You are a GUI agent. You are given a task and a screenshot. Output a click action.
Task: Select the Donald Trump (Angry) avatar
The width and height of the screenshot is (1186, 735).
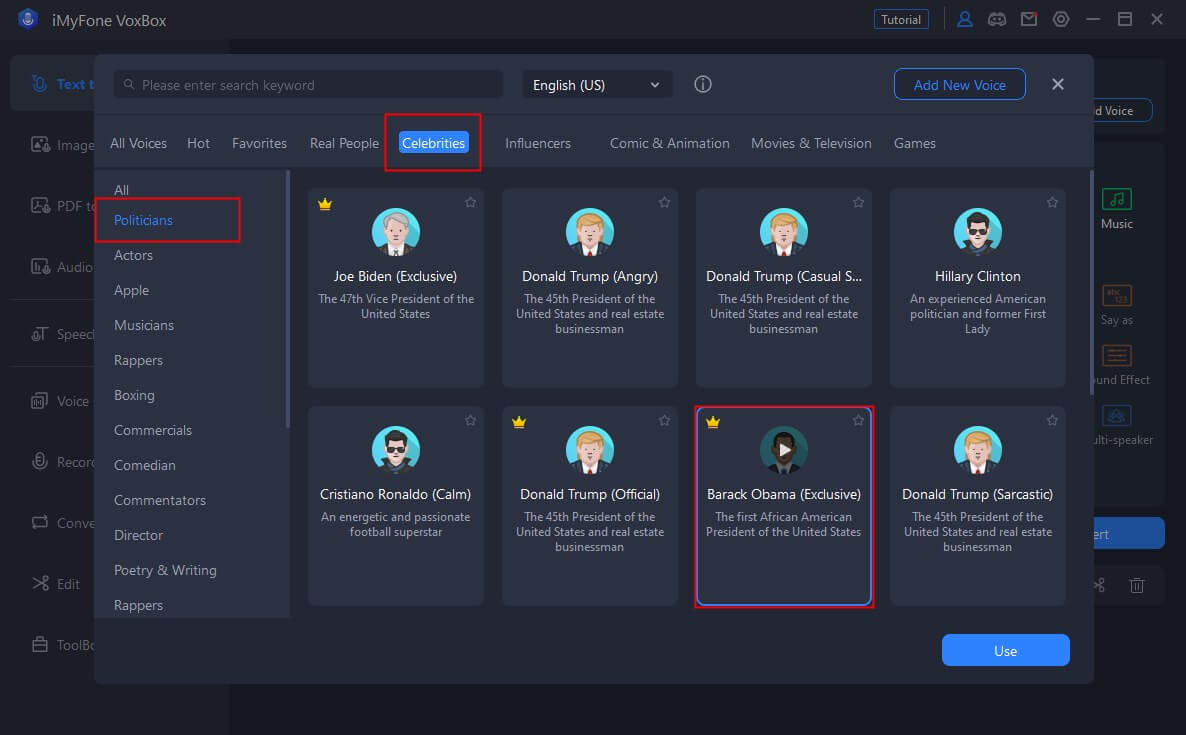pyautogui.click(x=590, y=232)
